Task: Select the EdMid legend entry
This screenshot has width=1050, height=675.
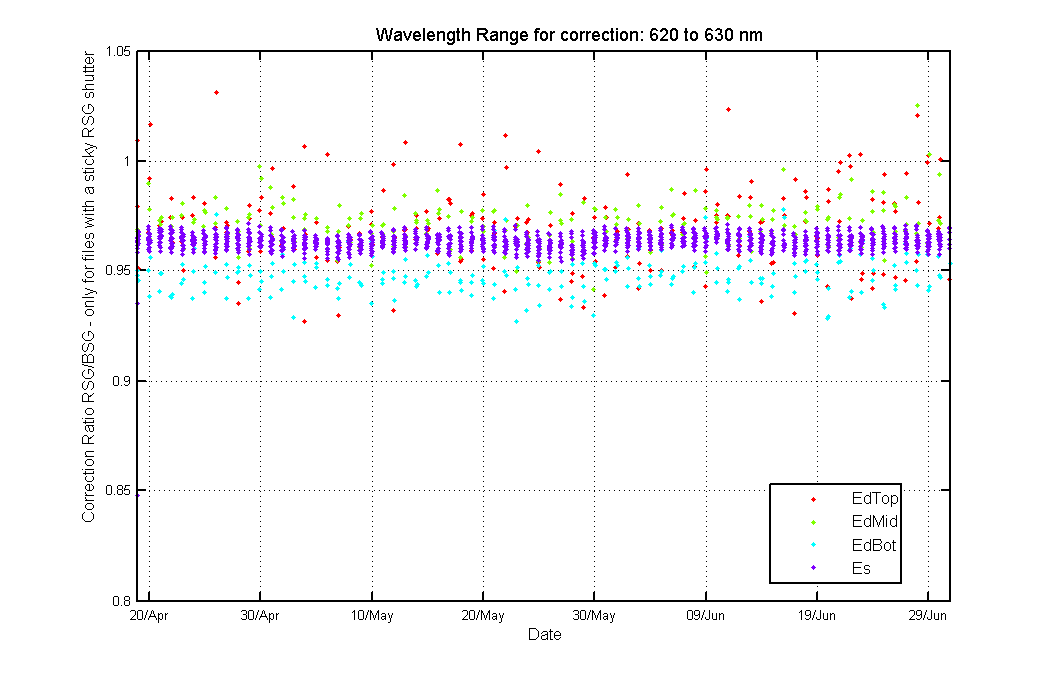Action: 875,522
